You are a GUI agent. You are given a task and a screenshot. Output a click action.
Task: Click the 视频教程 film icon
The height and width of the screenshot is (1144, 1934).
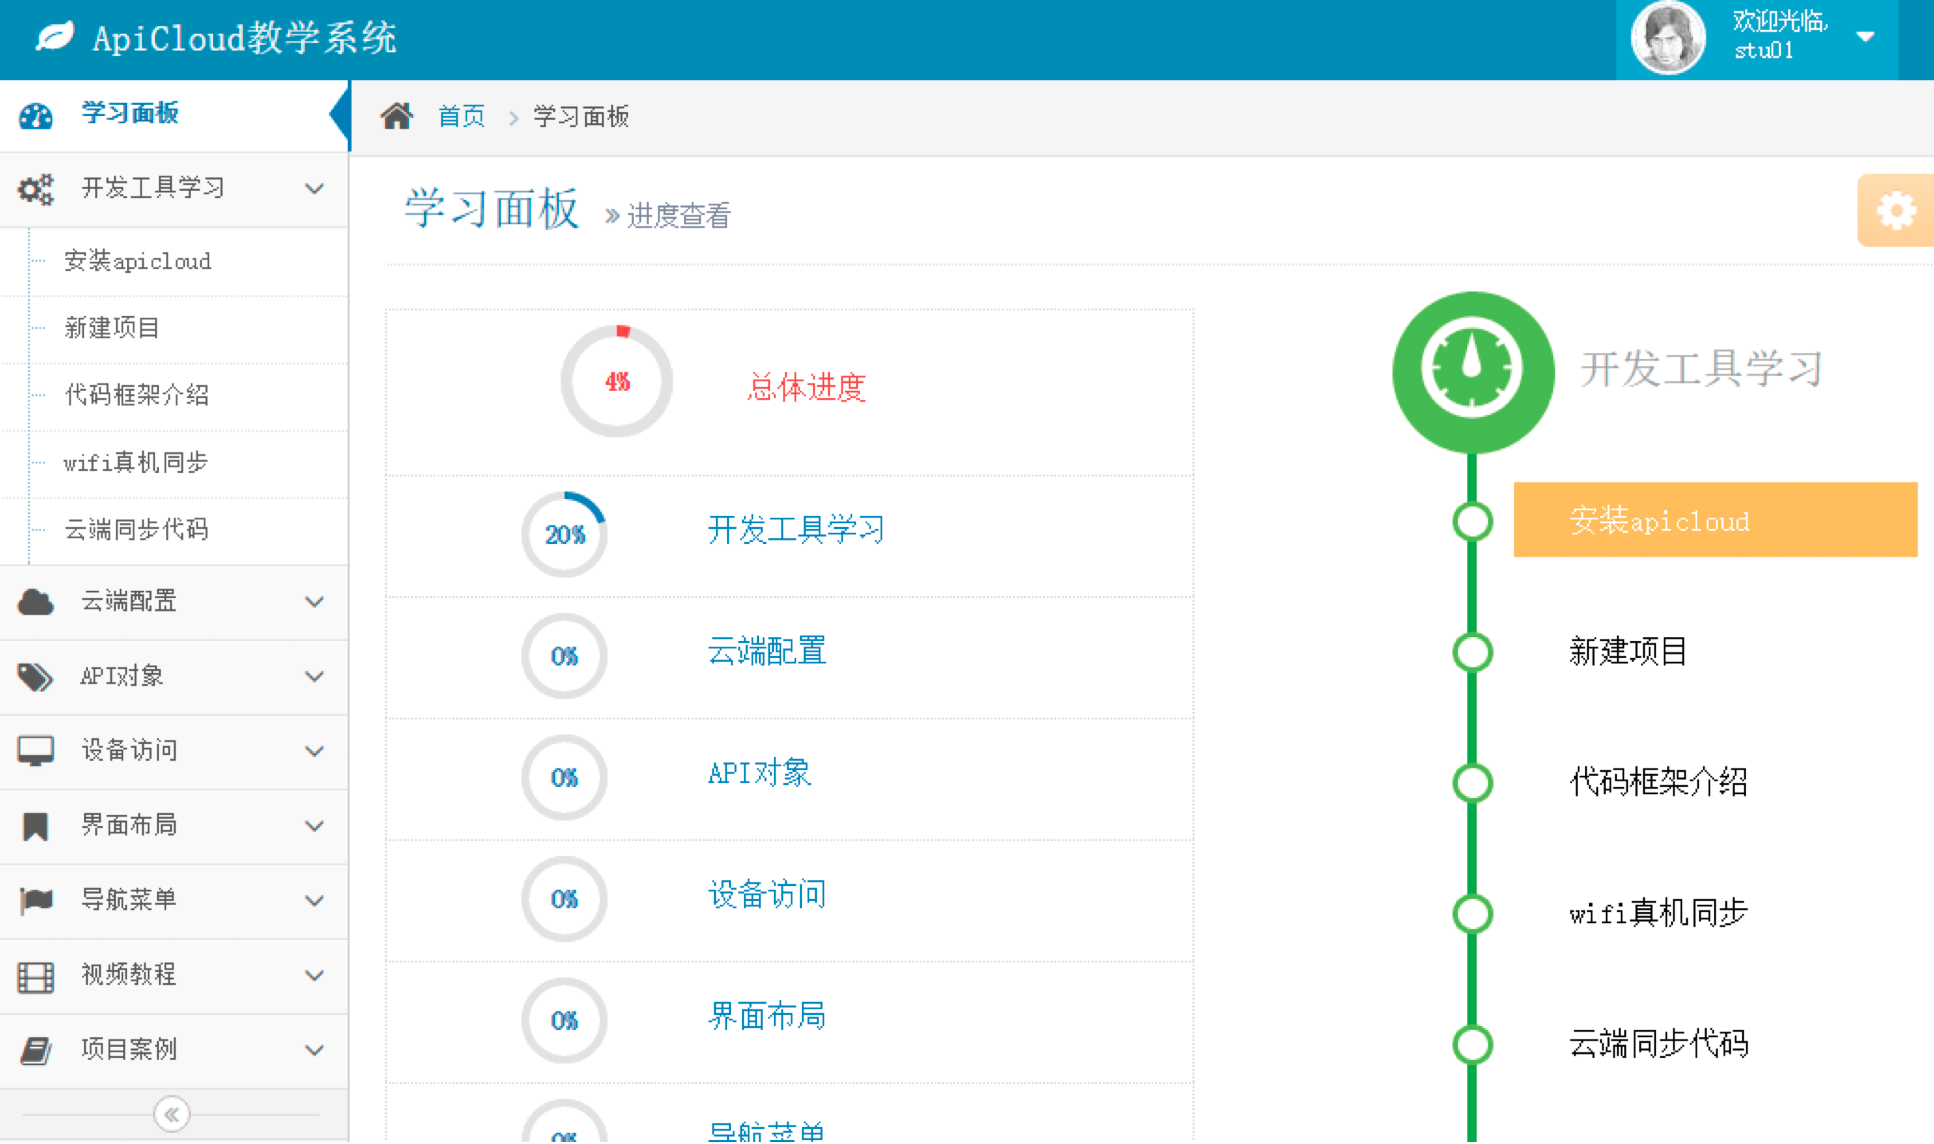tap(36, 976)
